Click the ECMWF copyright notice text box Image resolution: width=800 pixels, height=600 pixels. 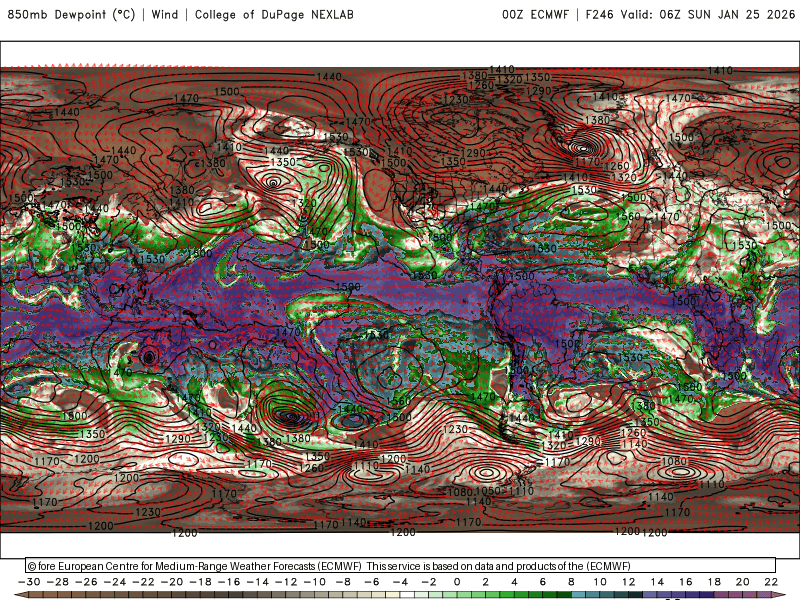401,566
